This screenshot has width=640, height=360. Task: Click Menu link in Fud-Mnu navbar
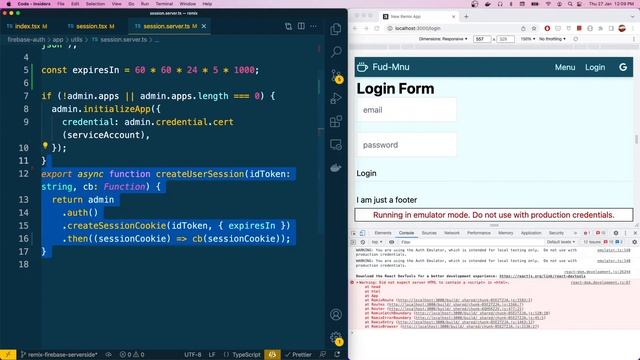click(565, 67)
